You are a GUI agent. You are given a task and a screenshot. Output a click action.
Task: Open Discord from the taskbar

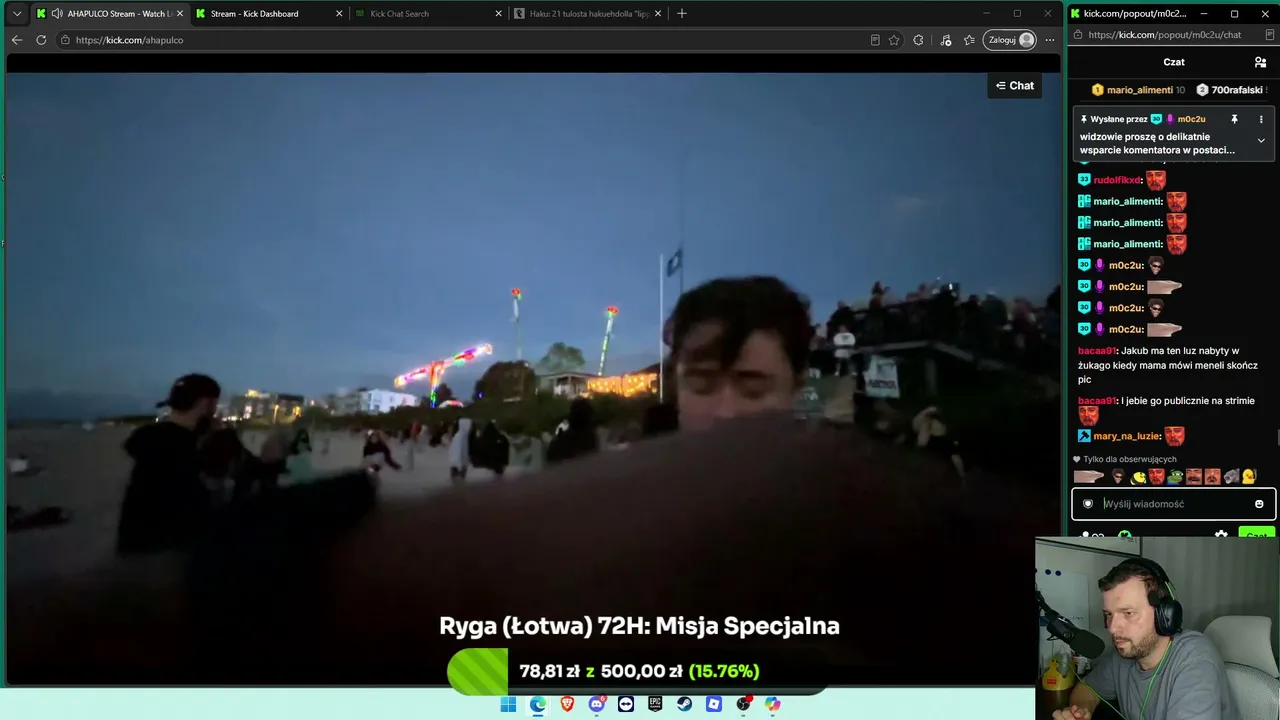[597, 704]
